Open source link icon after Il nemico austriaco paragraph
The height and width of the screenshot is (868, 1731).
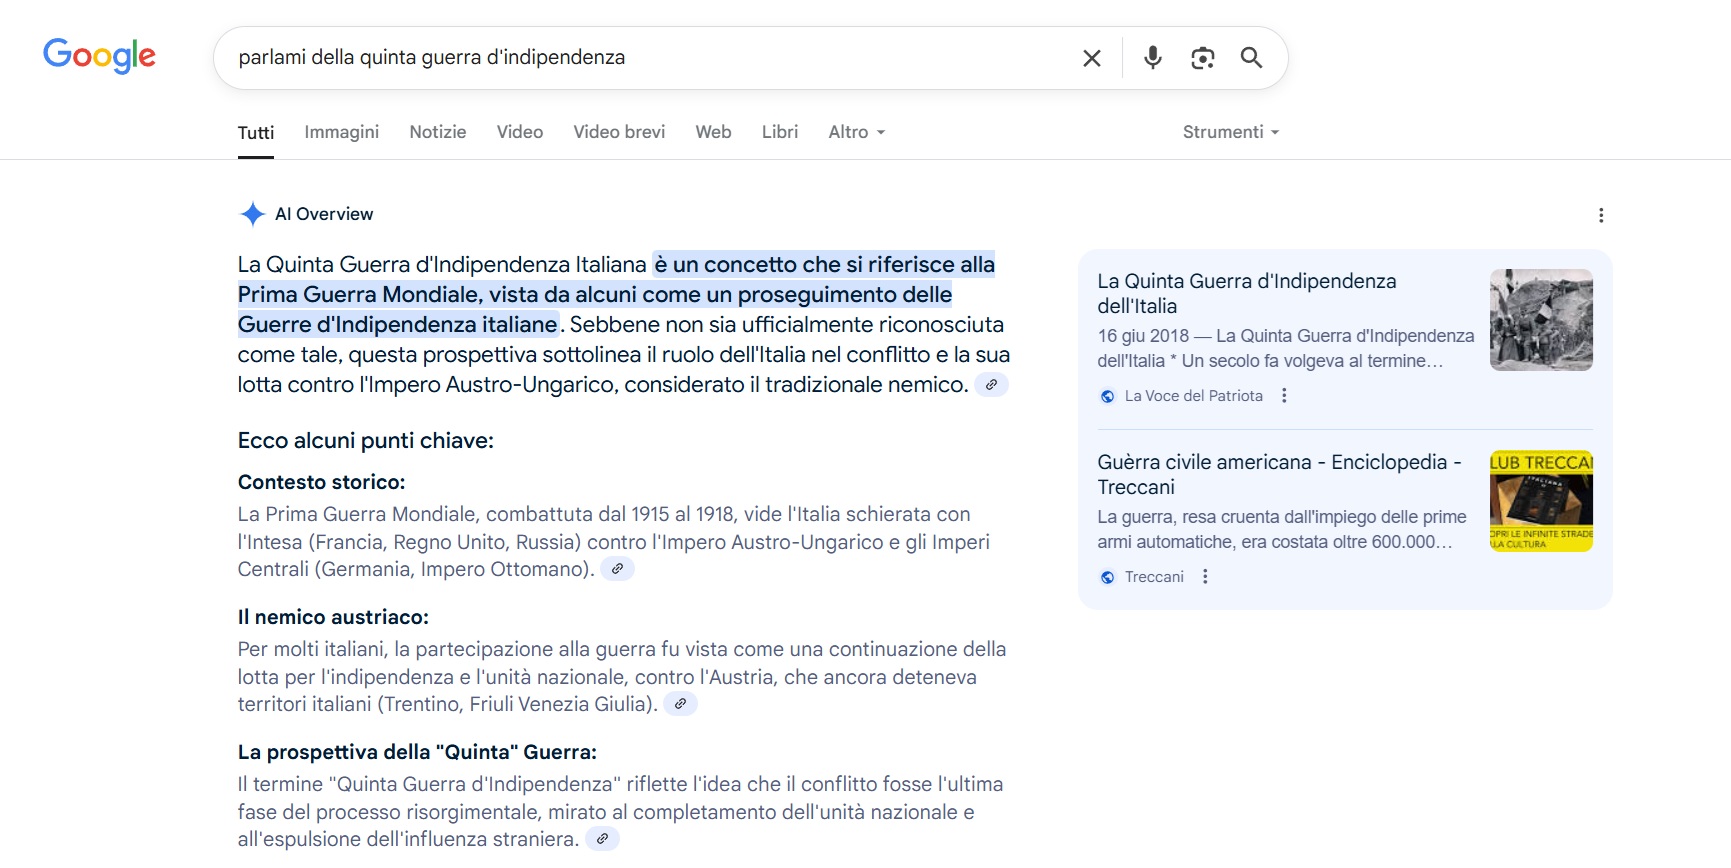(680, 704)
